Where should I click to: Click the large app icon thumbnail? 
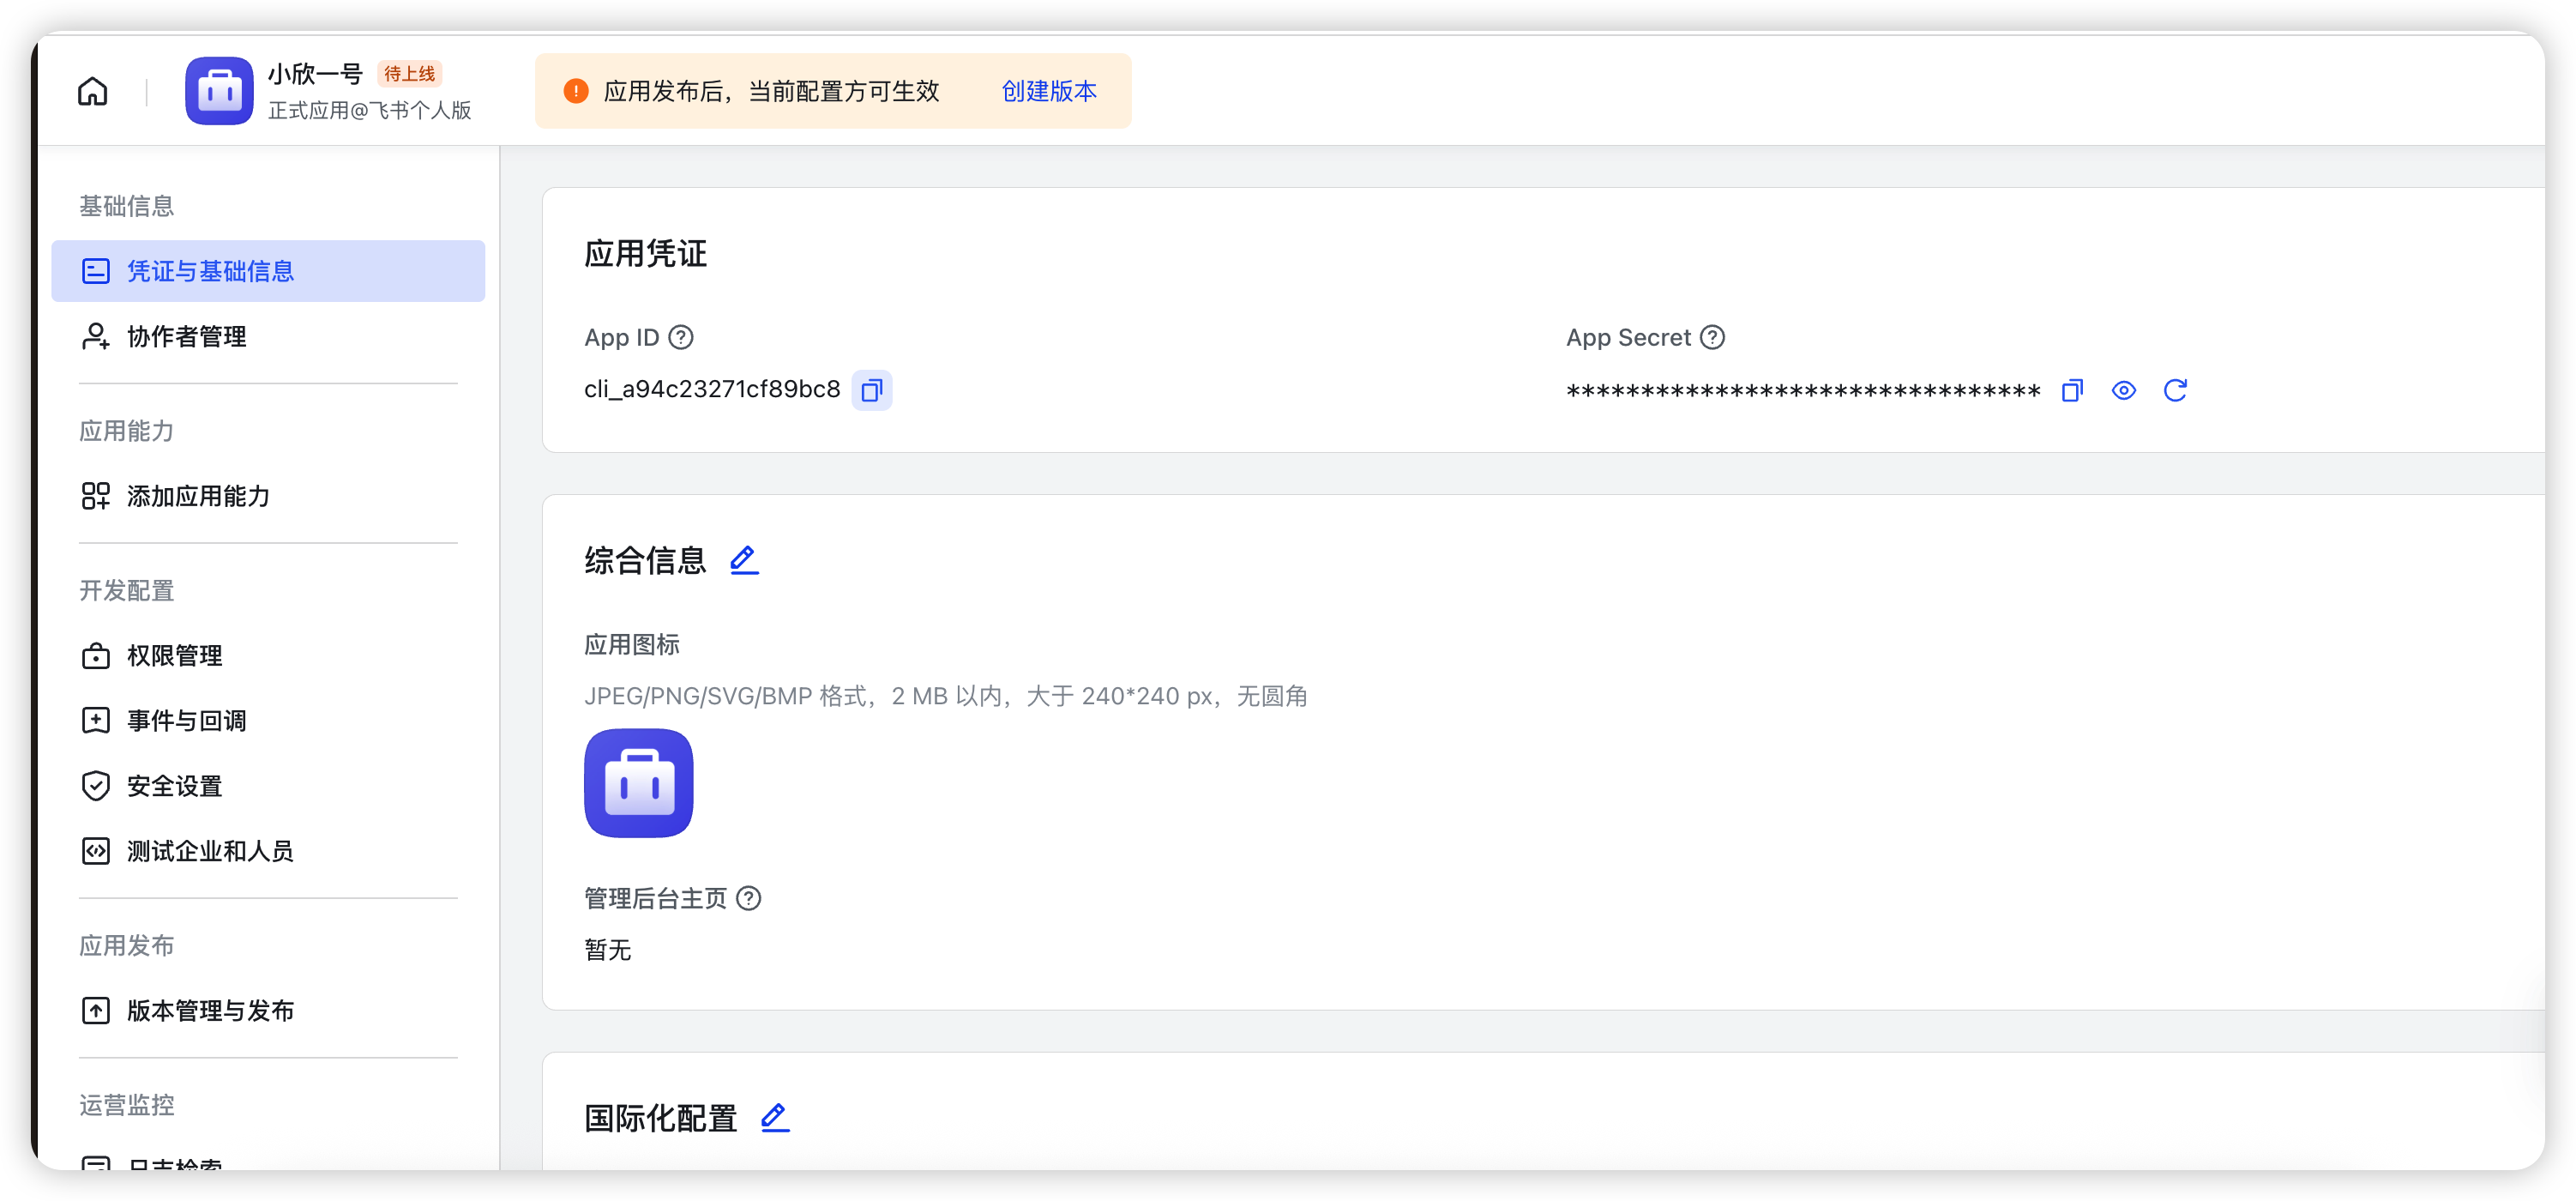(638, 783)
